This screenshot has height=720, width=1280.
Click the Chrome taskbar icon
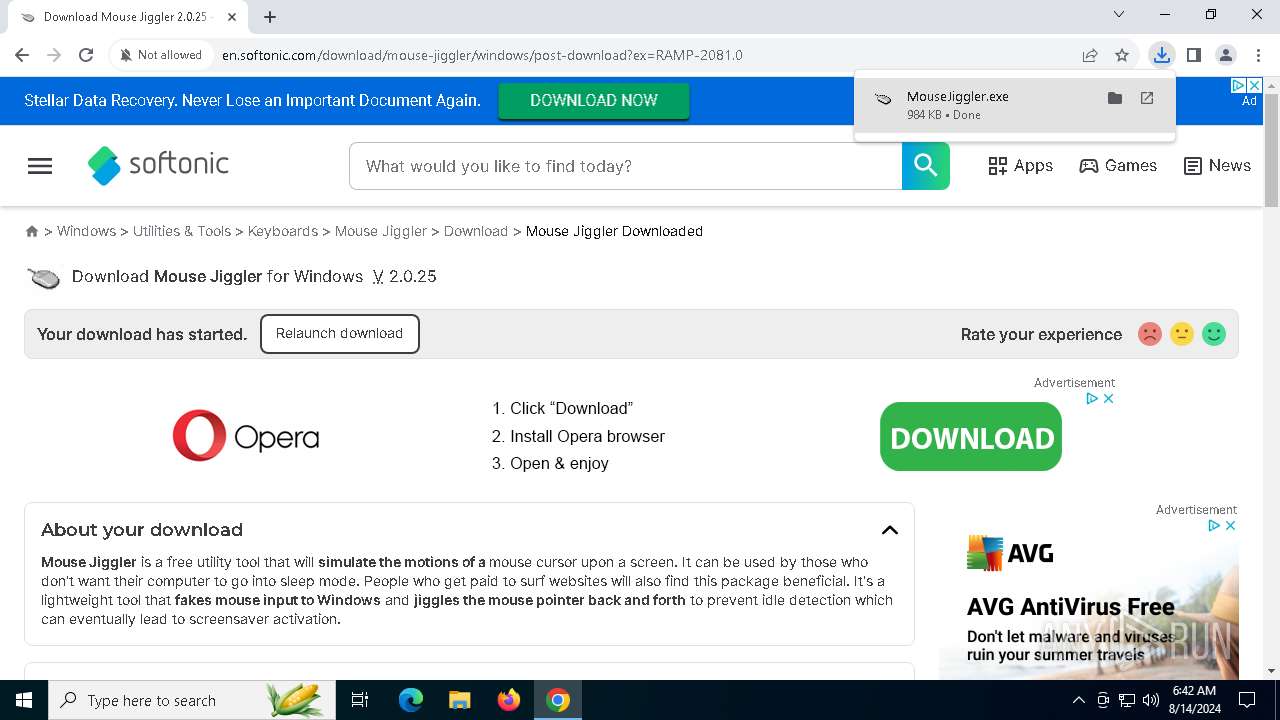[x=558, y=700]
